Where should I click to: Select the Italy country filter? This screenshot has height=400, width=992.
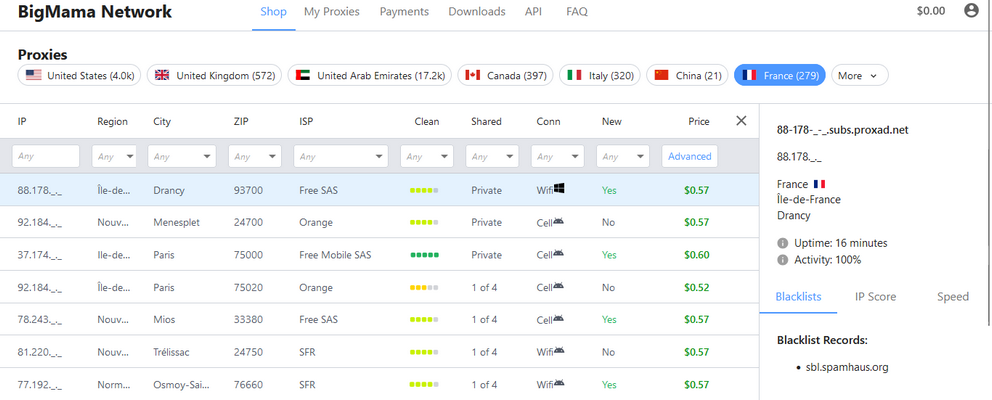click(600, 75)
